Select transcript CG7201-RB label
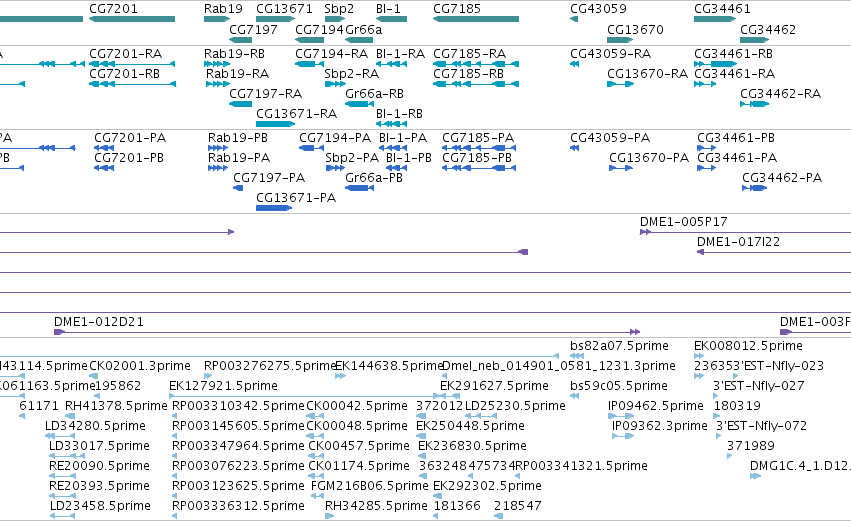The width and height of the screenshot is (851, 521). tap(124, 74)
